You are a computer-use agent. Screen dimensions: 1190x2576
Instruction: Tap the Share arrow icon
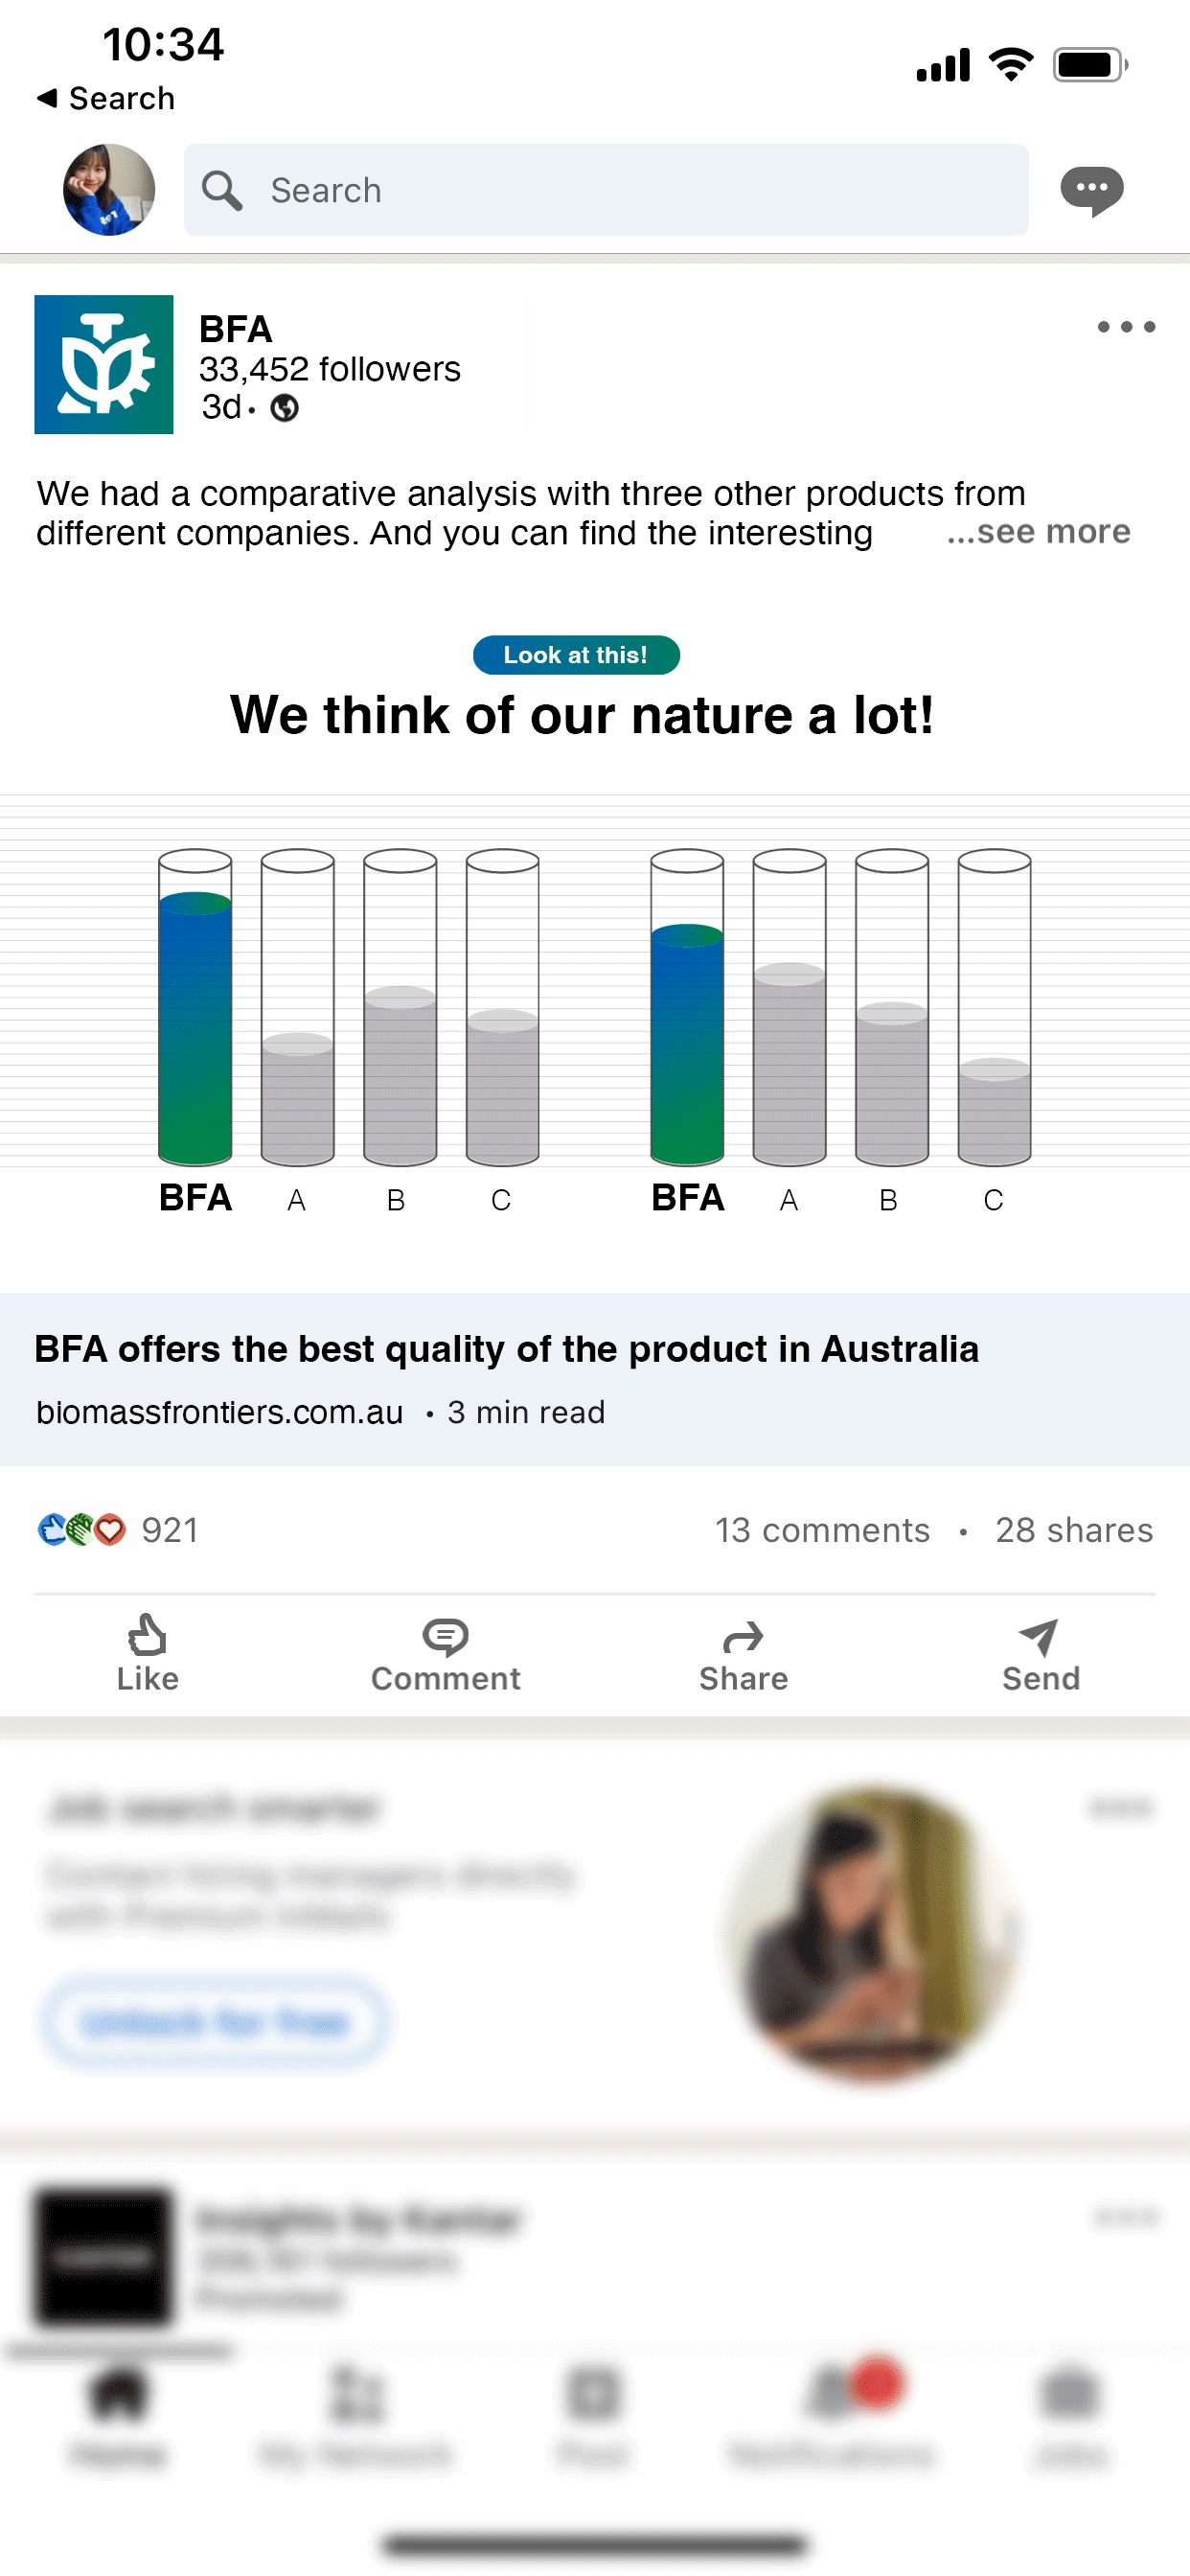pyautogui.click(x=743, y=1636)
